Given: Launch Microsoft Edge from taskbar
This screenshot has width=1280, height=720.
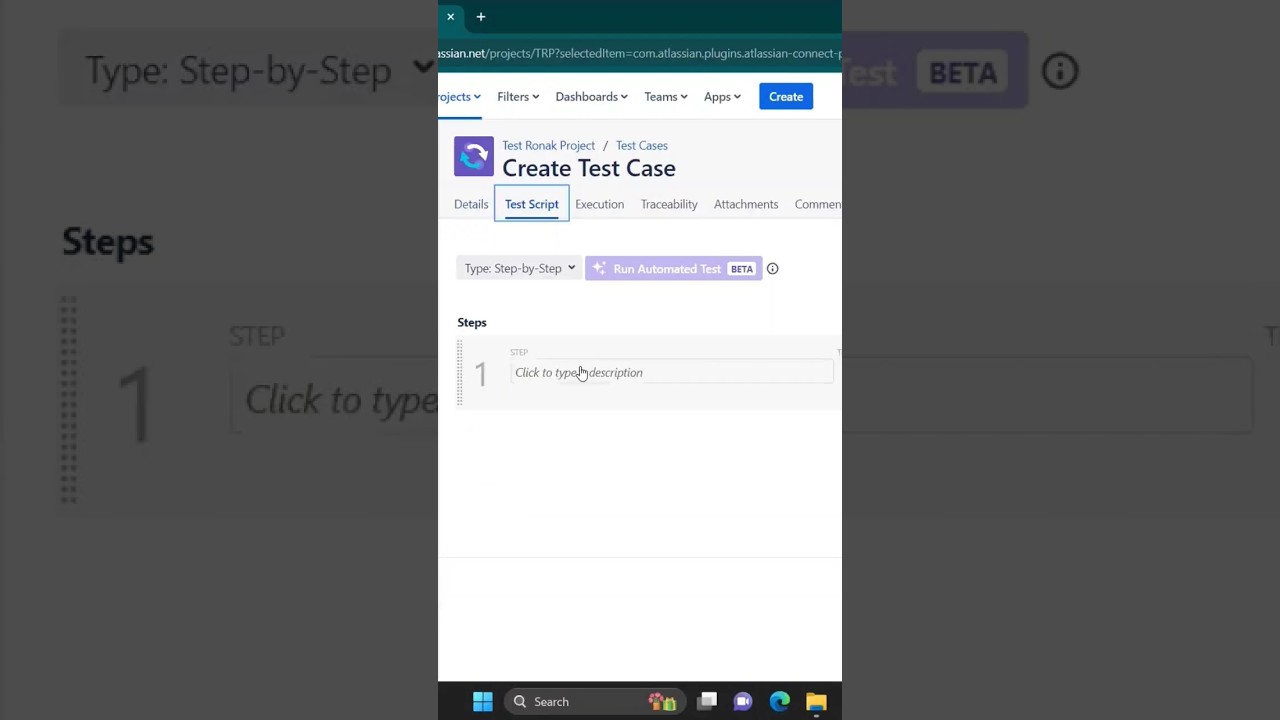Looking at the screenshot, I should [x=780, y=702].
